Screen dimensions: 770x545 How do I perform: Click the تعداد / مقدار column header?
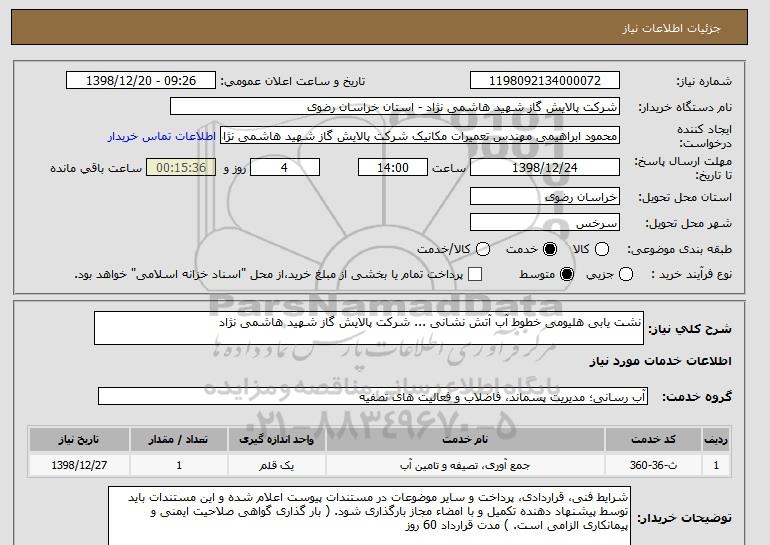coord(179,439)
